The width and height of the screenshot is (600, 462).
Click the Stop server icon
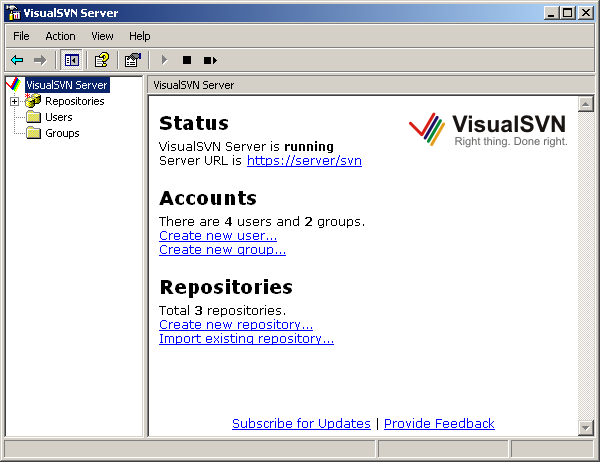click(187, 60)
